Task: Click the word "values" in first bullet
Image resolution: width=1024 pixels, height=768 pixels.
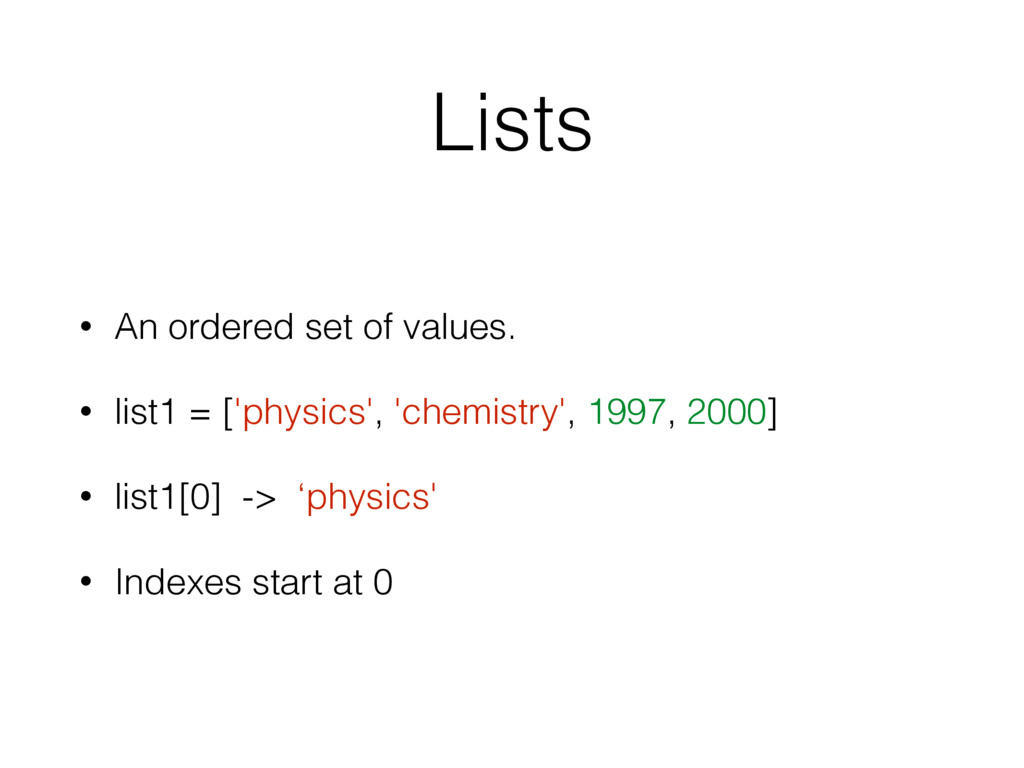Action: coord(465,326)
